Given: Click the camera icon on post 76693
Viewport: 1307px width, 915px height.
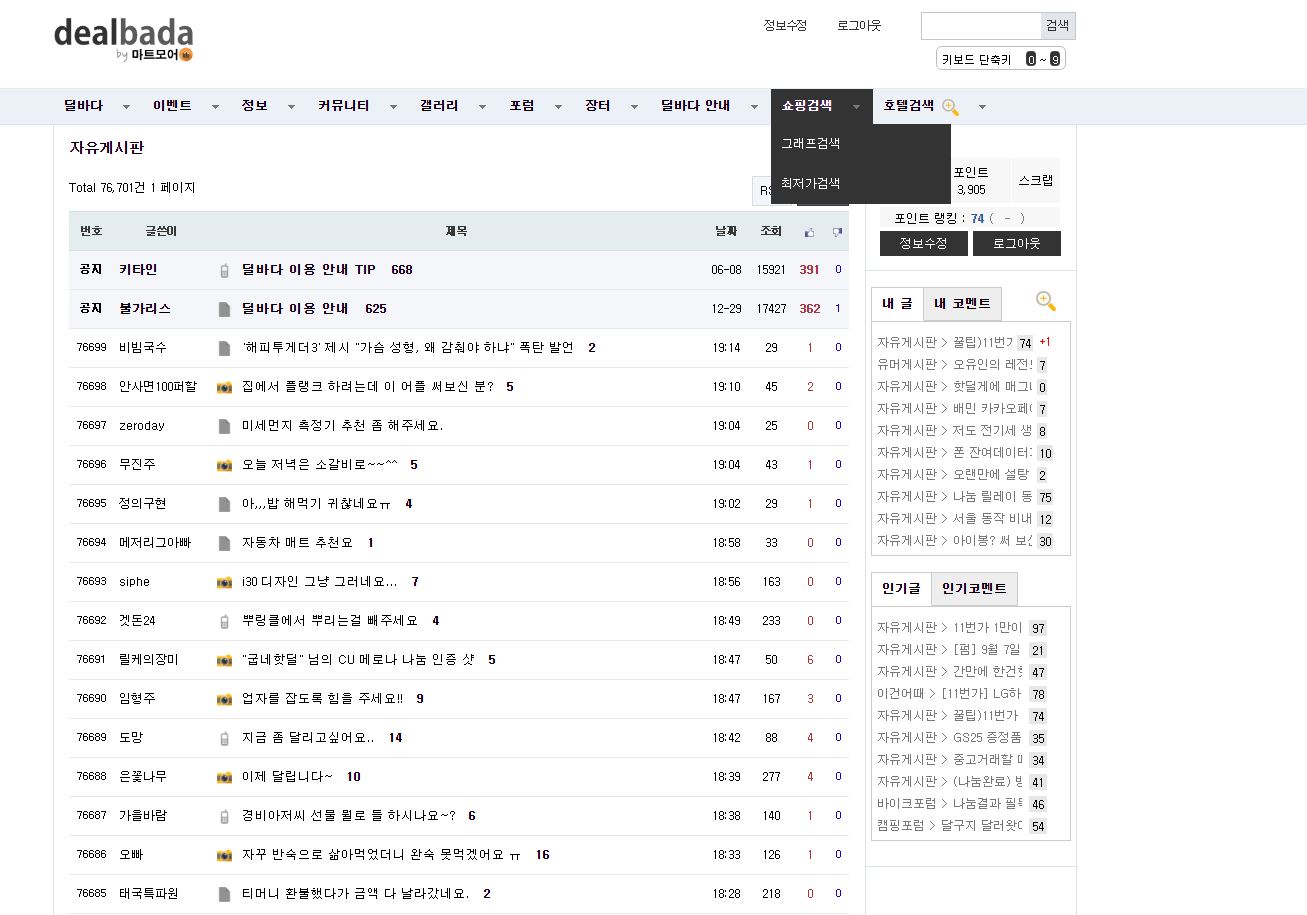Looking at the screenshot, I should coord(224,582).
